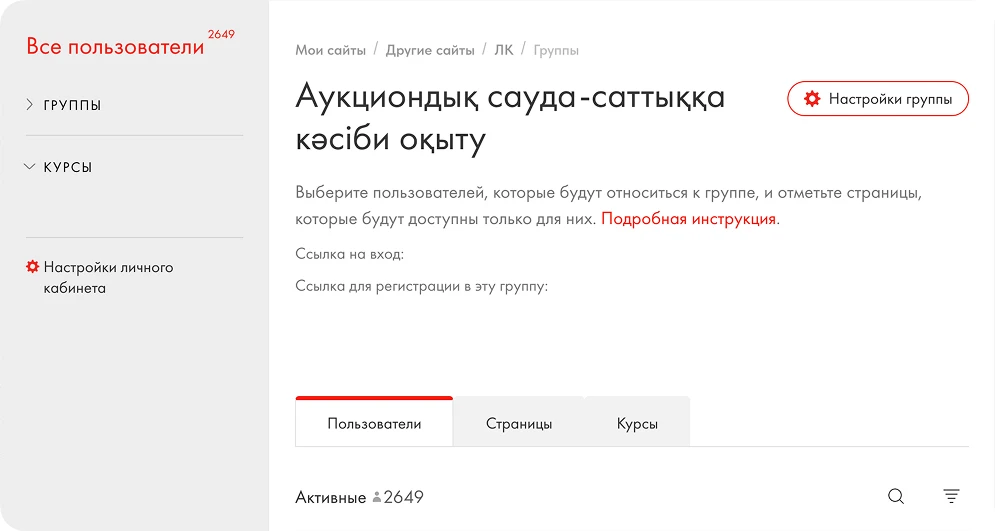Click the group title Аукциондық сауда-саттыққа
The height and width of the screenshot is (531, 995).
[510, 97]
